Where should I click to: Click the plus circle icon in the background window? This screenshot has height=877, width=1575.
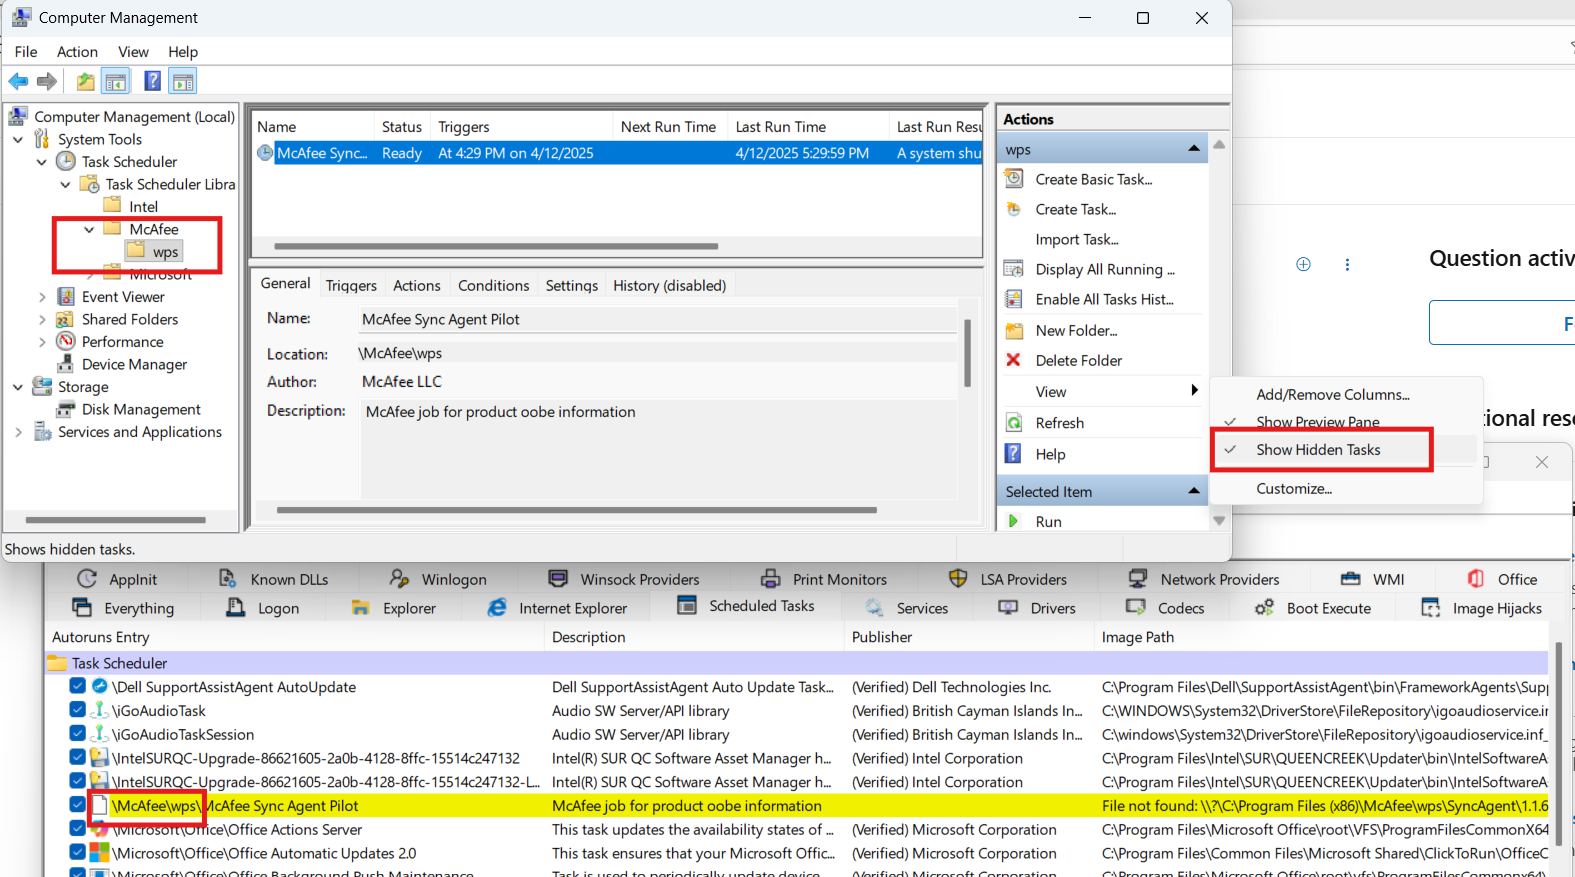[1303, 264]
